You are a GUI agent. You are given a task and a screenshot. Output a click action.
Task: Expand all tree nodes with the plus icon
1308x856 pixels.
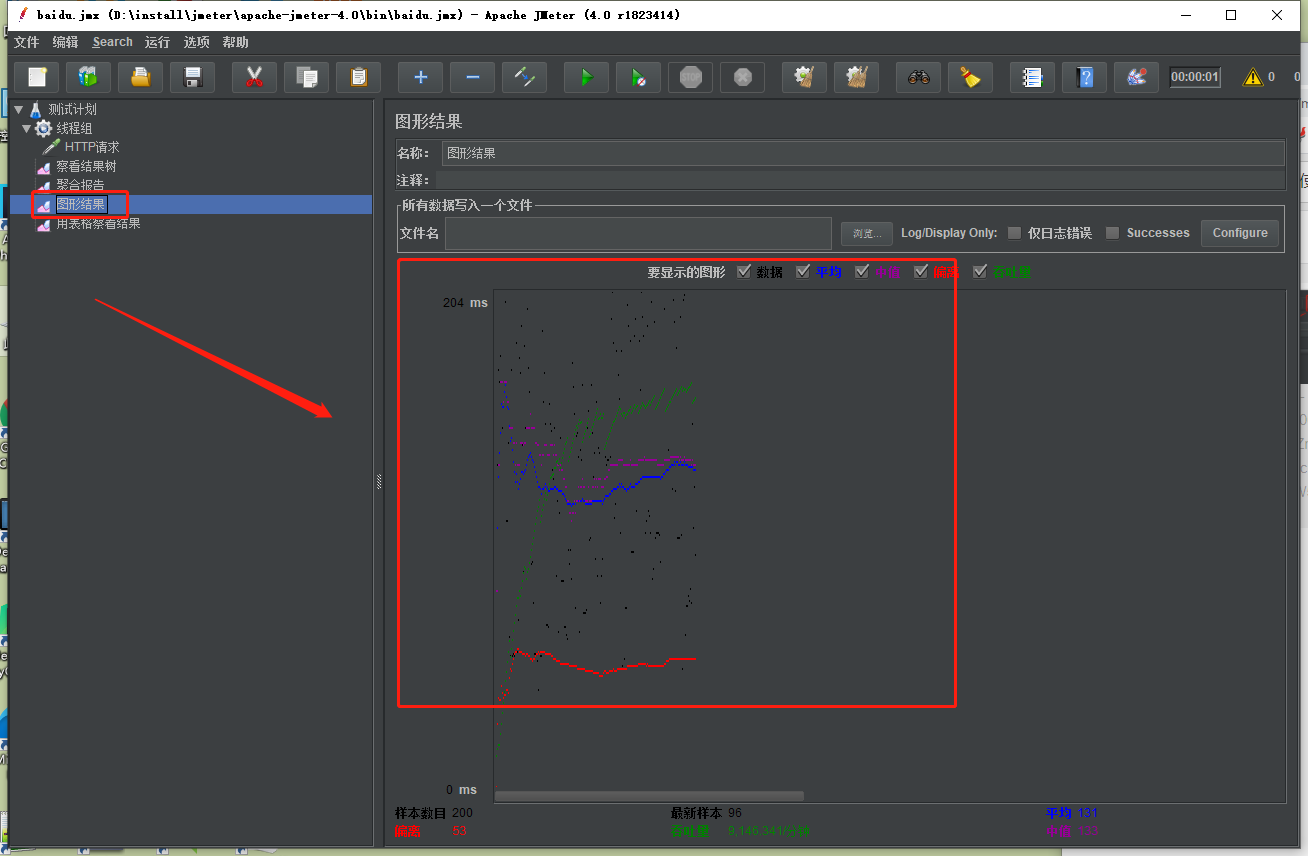pos(421,77)
